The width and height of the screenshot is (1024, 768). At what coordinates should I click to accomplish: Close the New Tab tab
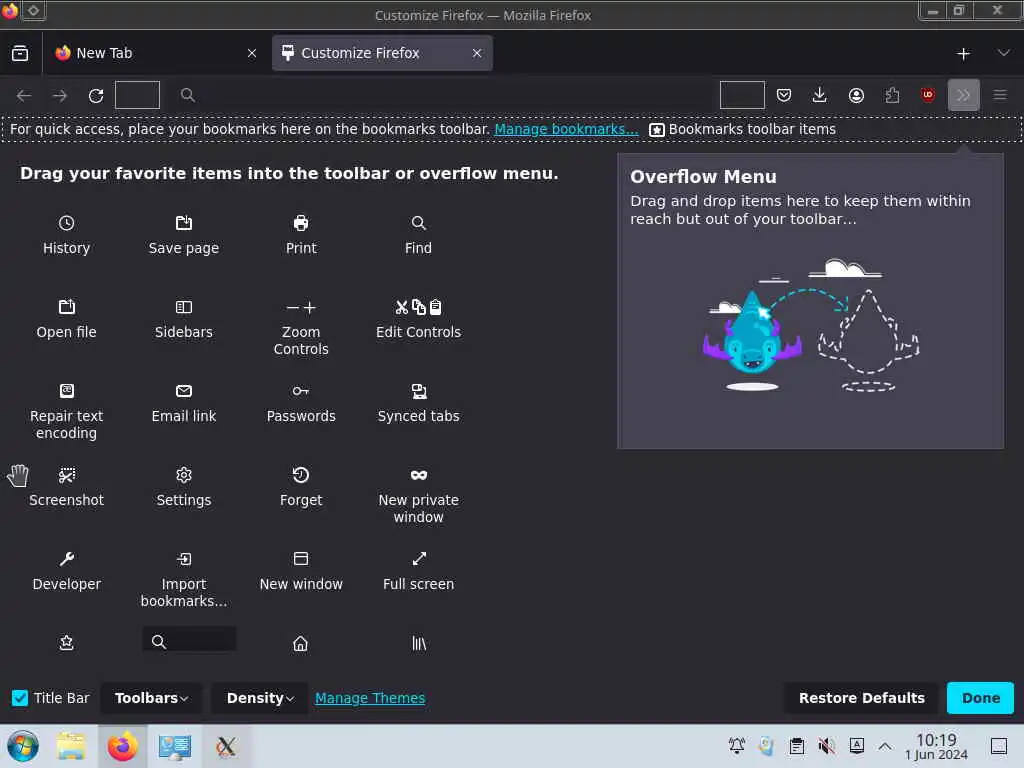click(x=252, y=54)
